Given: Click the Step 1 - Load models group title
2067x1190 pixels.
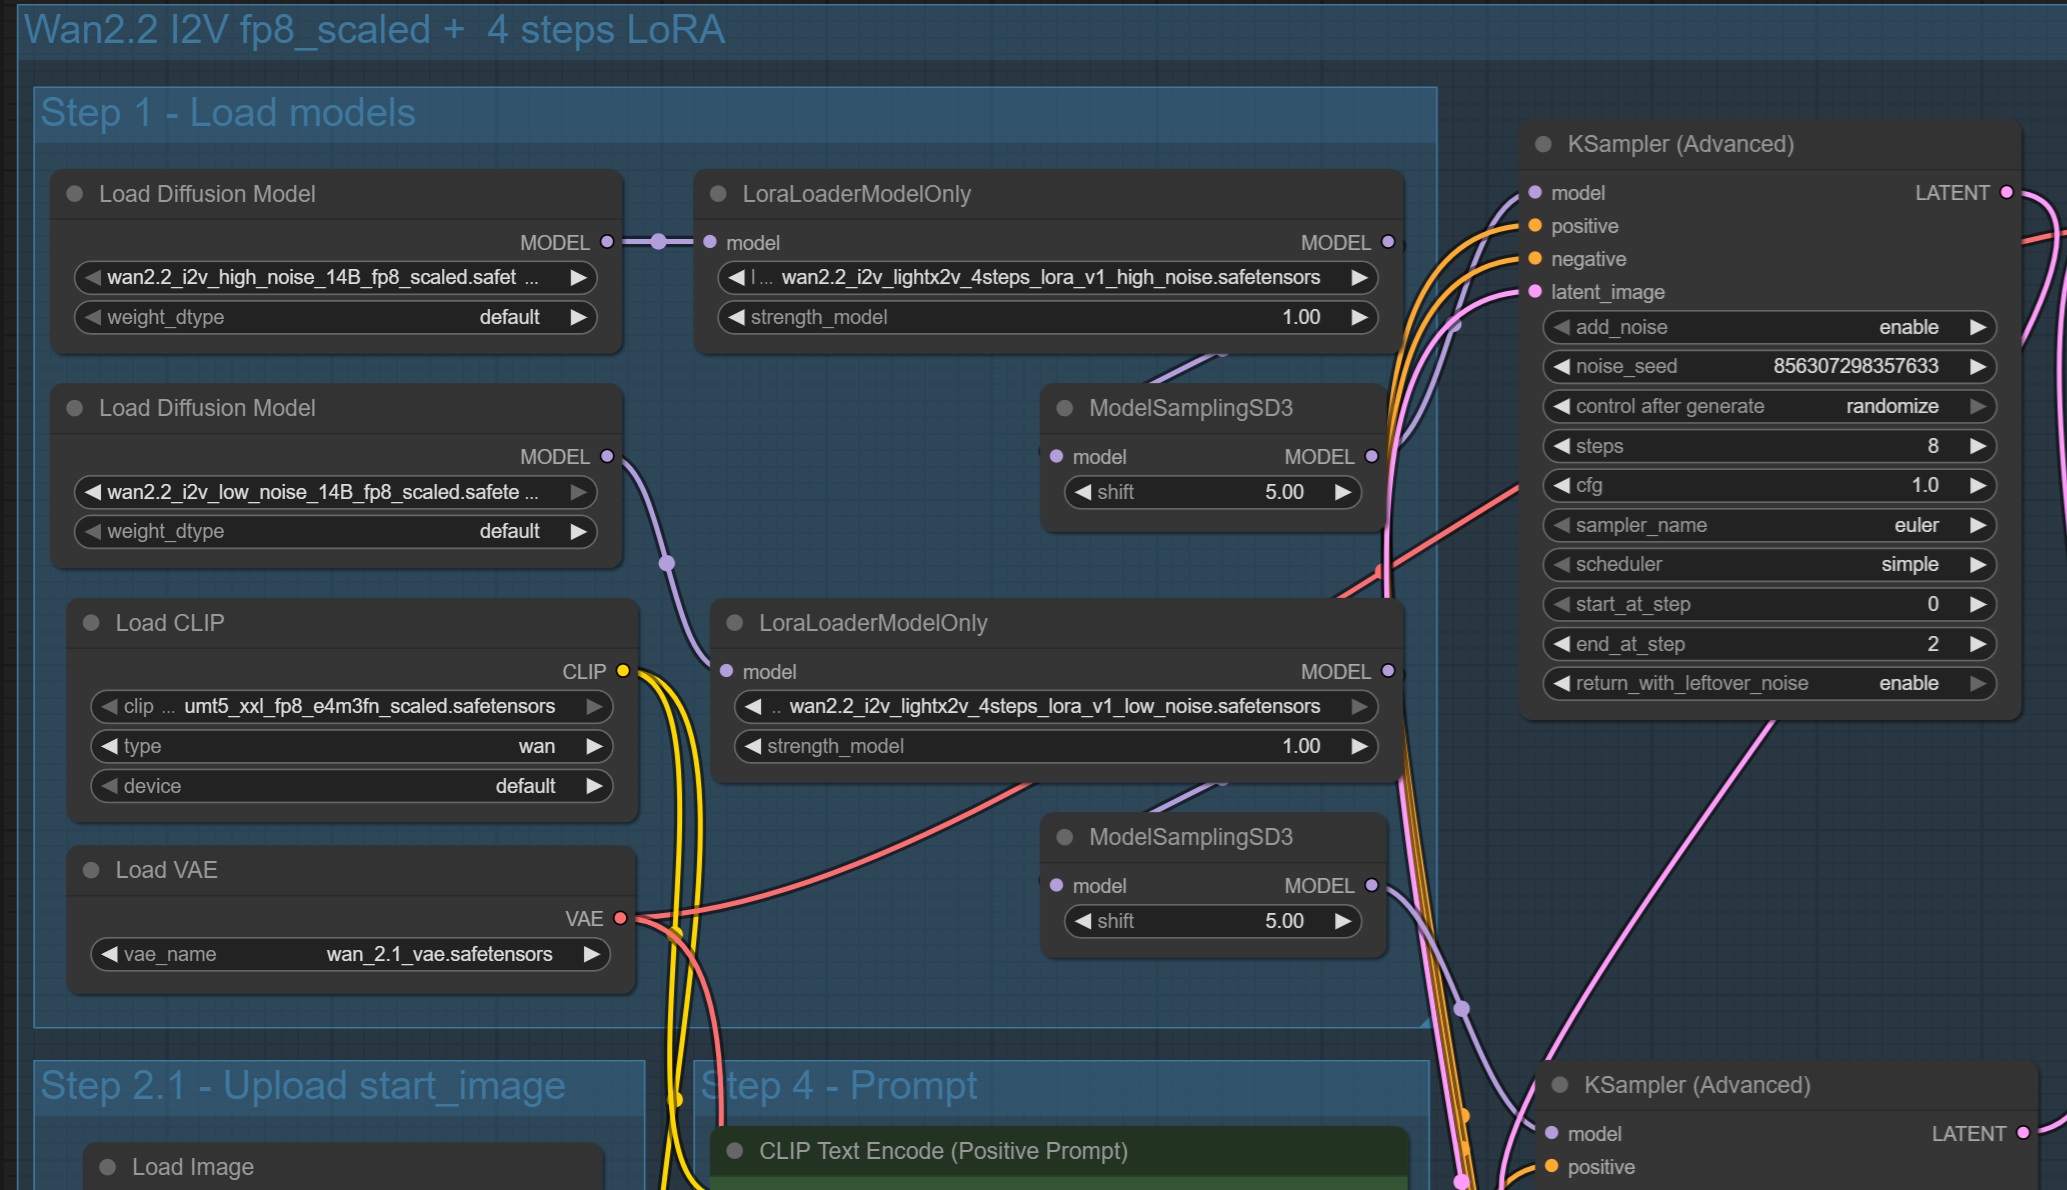Looking at the screenshot, I should pos(228,113).
